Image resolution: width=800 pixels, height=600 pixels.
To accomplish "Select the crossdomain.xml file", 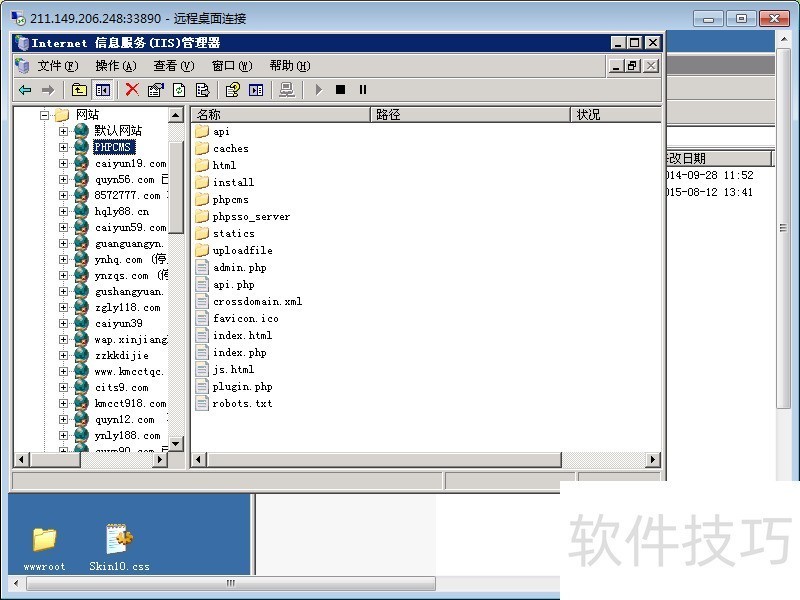I will pos(249,302).
